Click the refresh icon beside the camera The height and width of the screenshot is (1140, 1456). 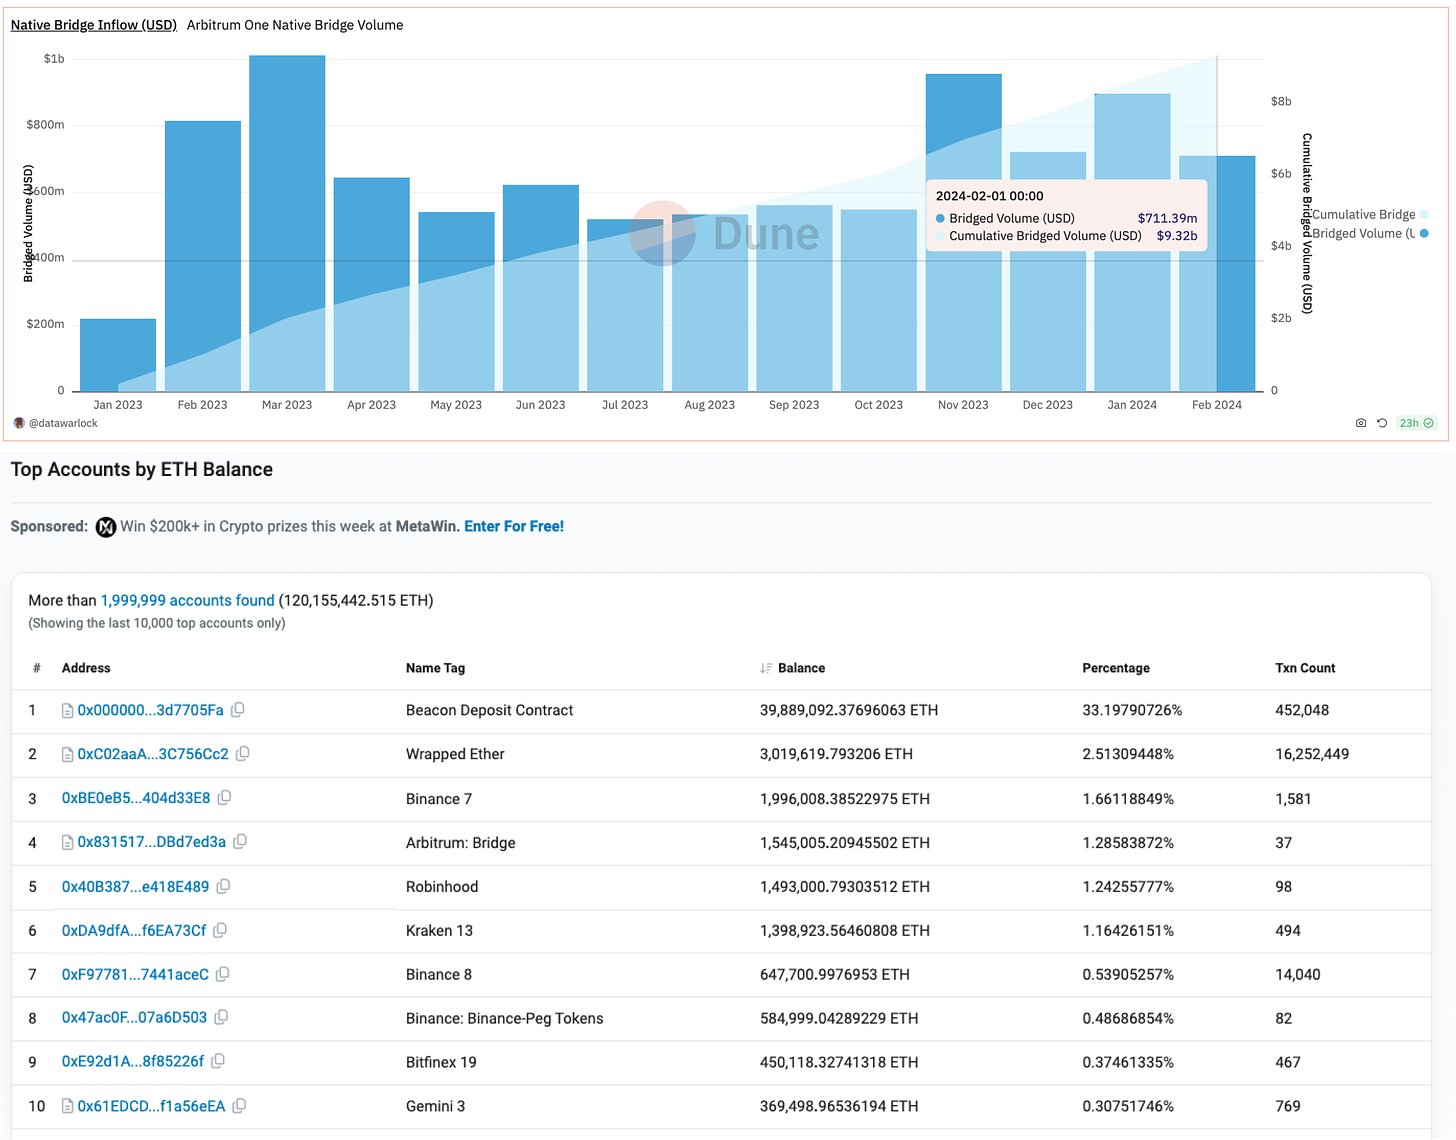(x=1382, y=423)
